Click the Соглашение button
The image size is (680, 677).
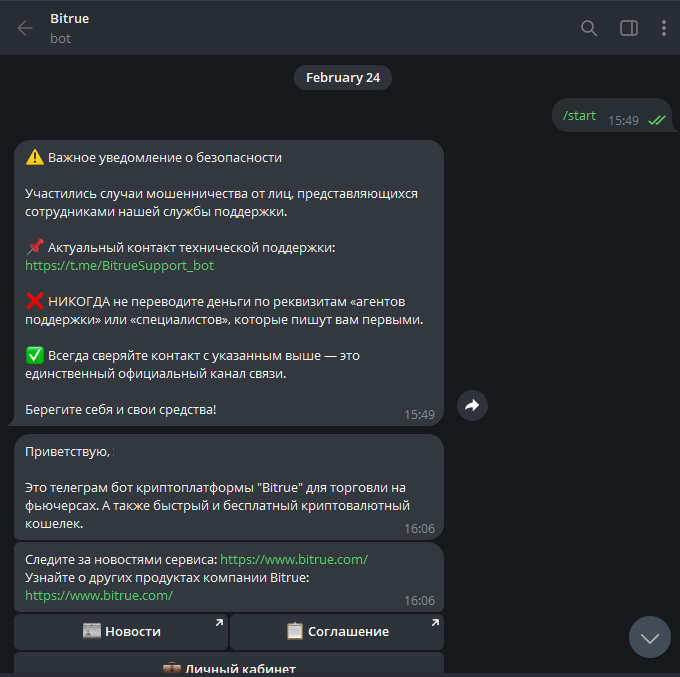[x=337, y=631]
